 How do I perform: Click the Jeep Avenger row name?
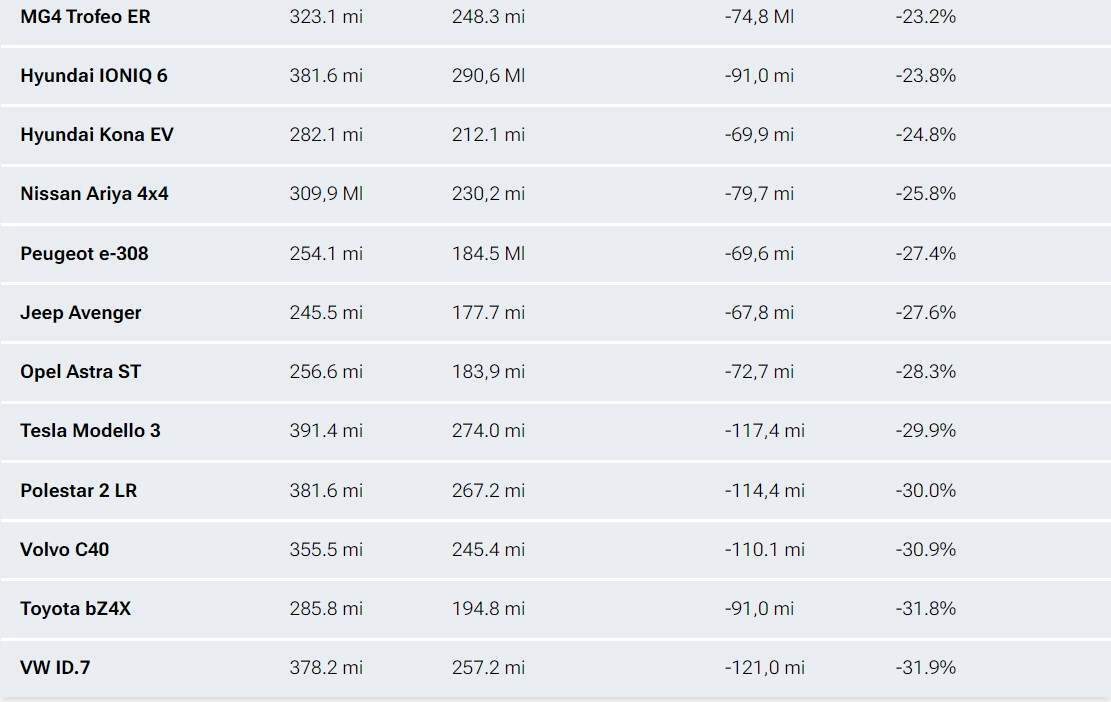(81, 312)
